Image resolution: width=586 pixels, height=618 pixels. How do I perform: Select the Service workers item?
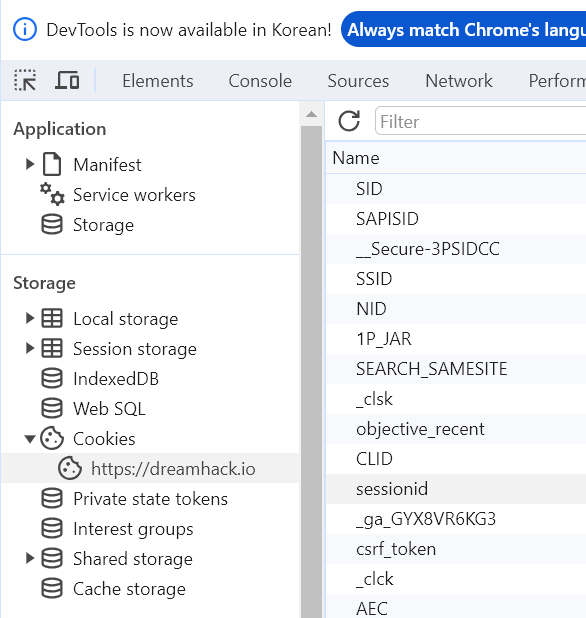pyautogui.click(x=134, y=195)
